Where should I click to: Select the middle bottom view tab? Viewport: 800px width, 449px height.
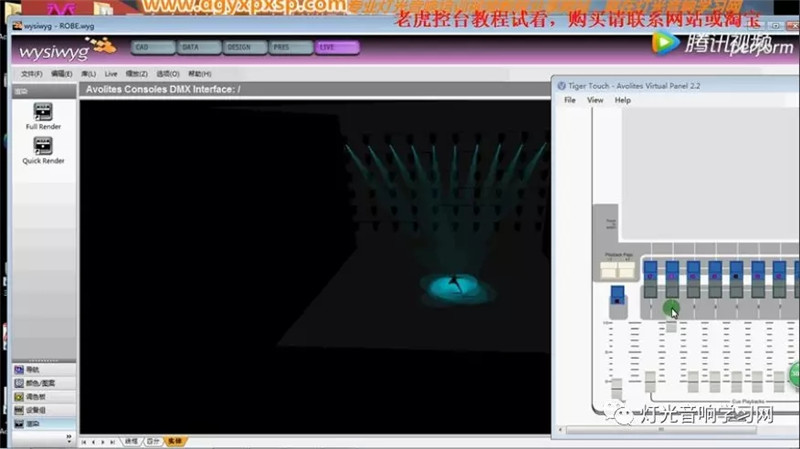tap(153, 441)
